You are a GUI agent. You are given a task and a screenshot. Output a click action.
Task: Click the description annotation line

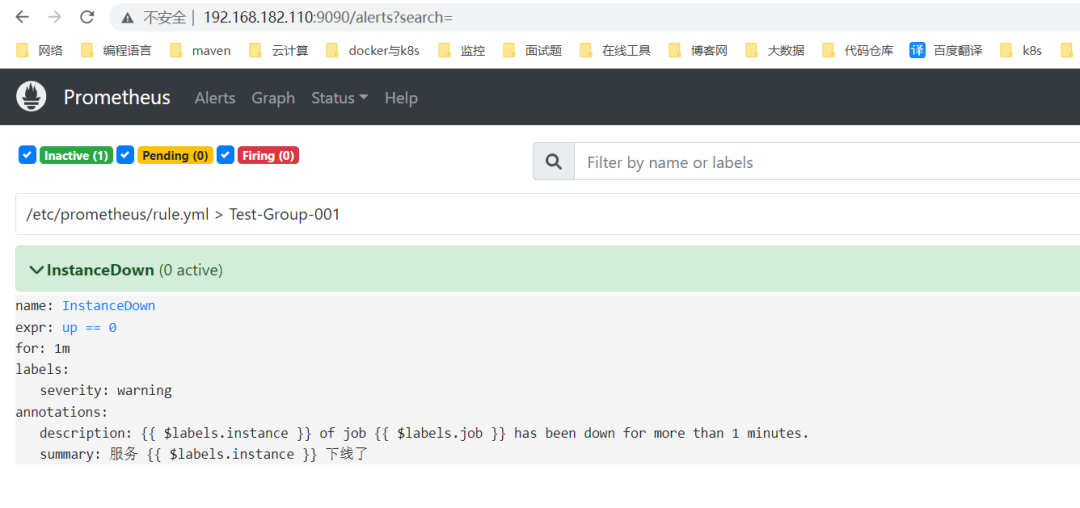click(424, 434)
